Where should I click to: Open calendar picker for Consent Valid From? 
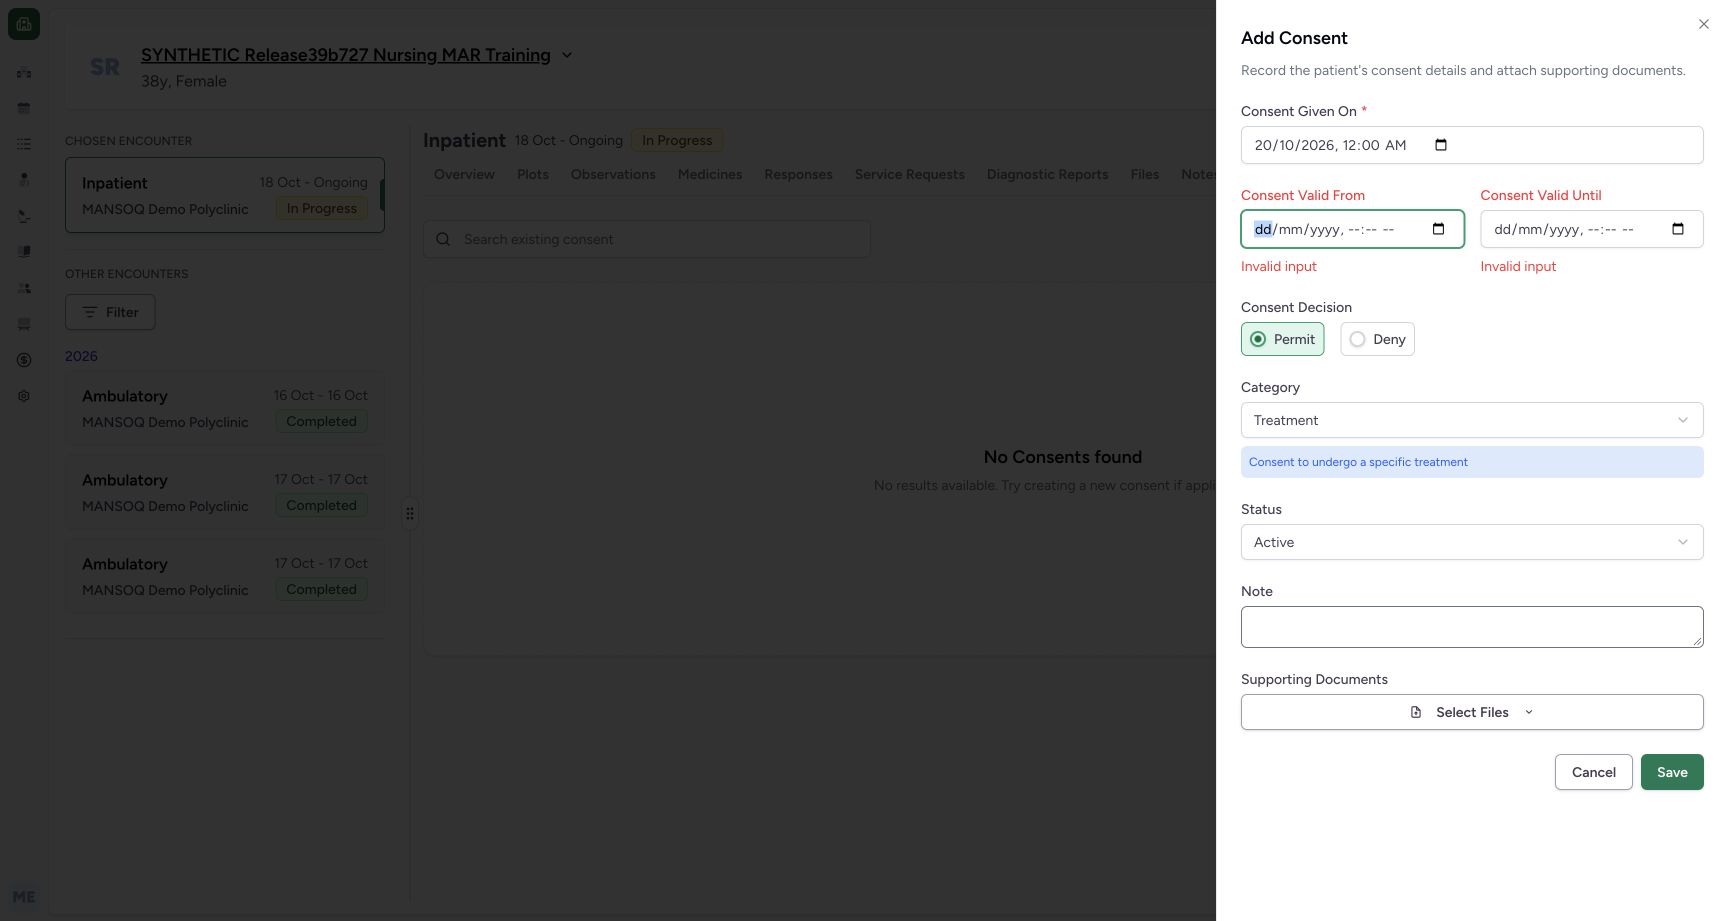pos(1438,229)
